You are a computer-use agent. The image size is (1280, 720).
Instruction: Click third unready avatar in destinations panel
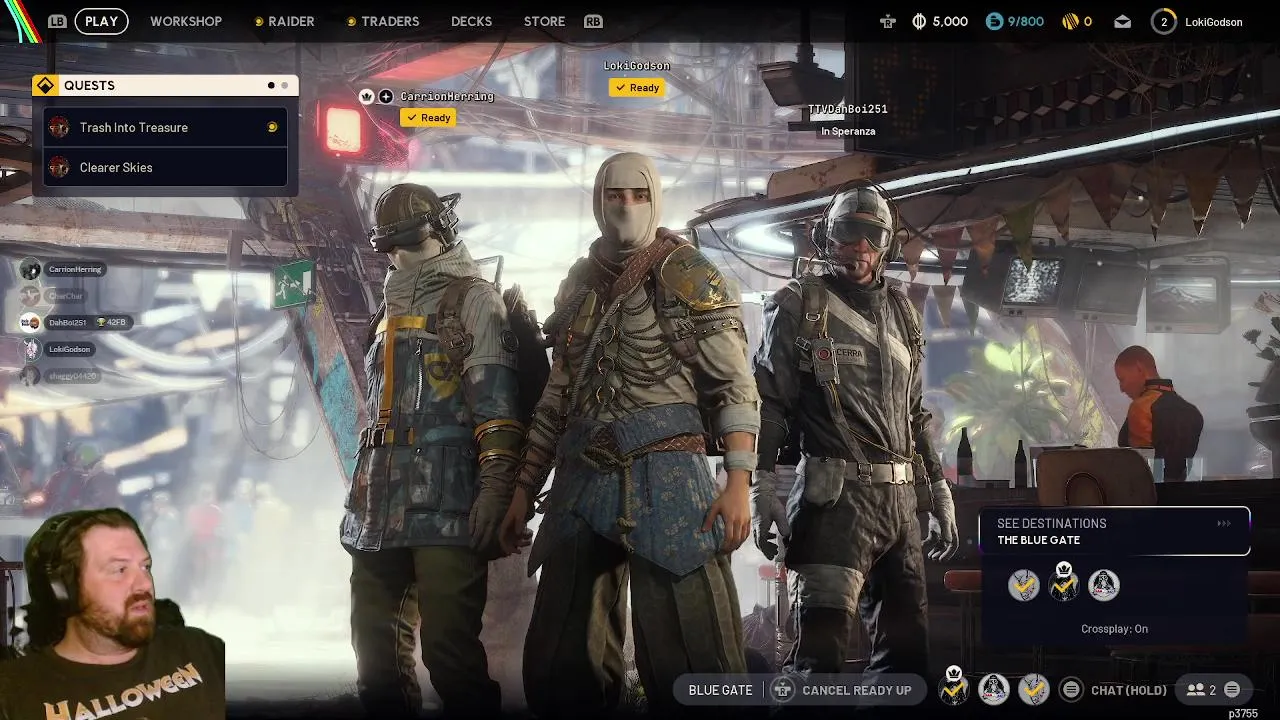pos(1104,585)
